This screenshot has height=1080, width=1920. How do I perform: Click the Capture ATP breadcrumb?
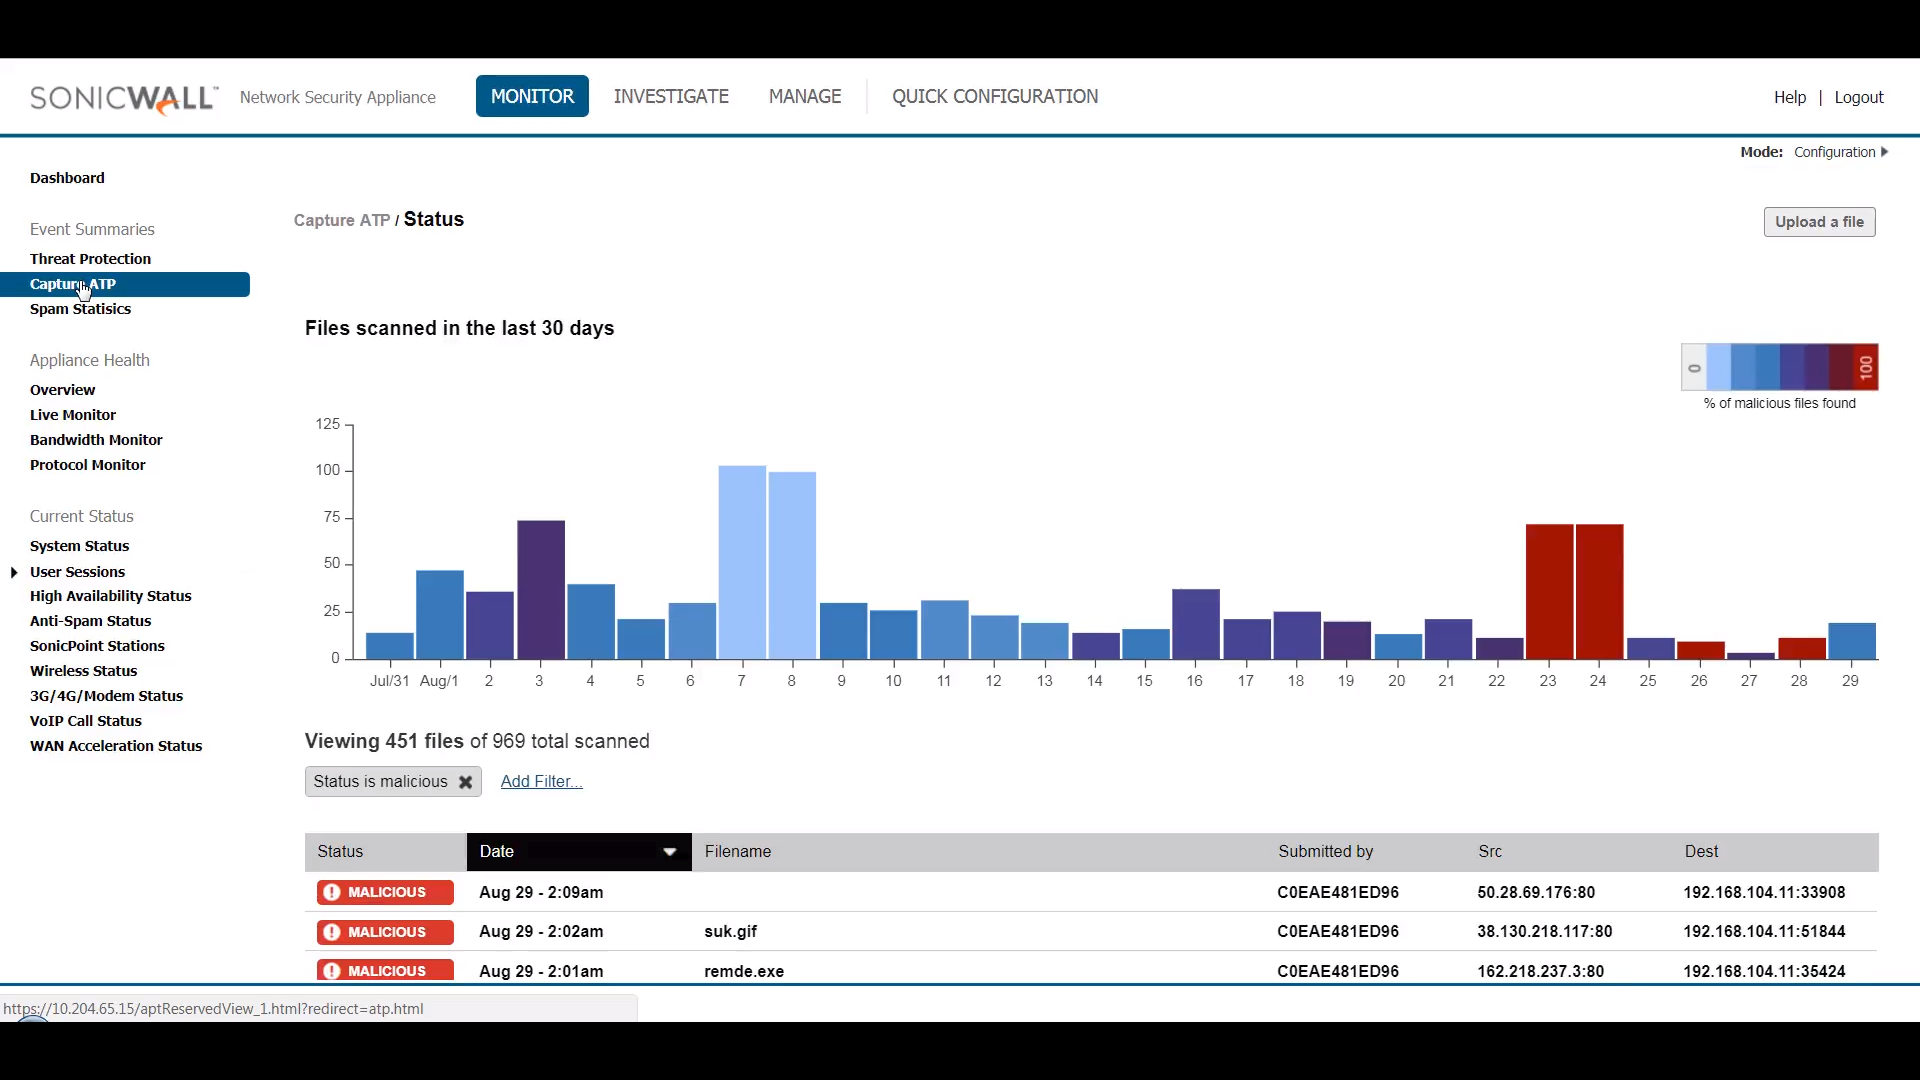point(341,220)
